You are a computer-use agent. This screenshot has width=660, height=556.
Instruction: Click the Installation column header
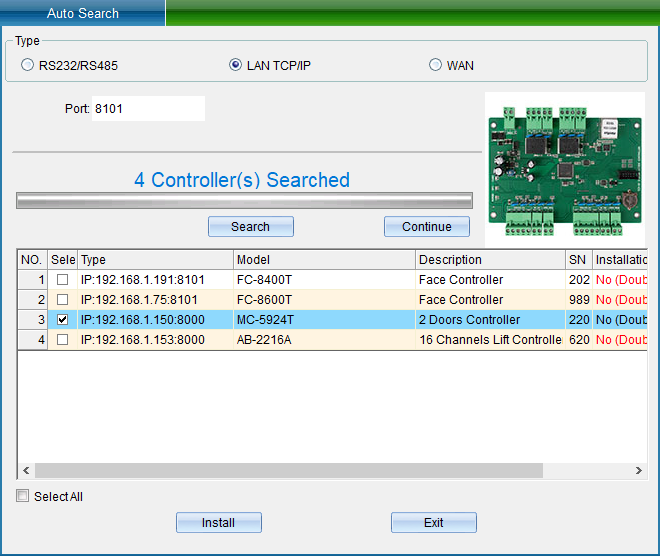620,260
